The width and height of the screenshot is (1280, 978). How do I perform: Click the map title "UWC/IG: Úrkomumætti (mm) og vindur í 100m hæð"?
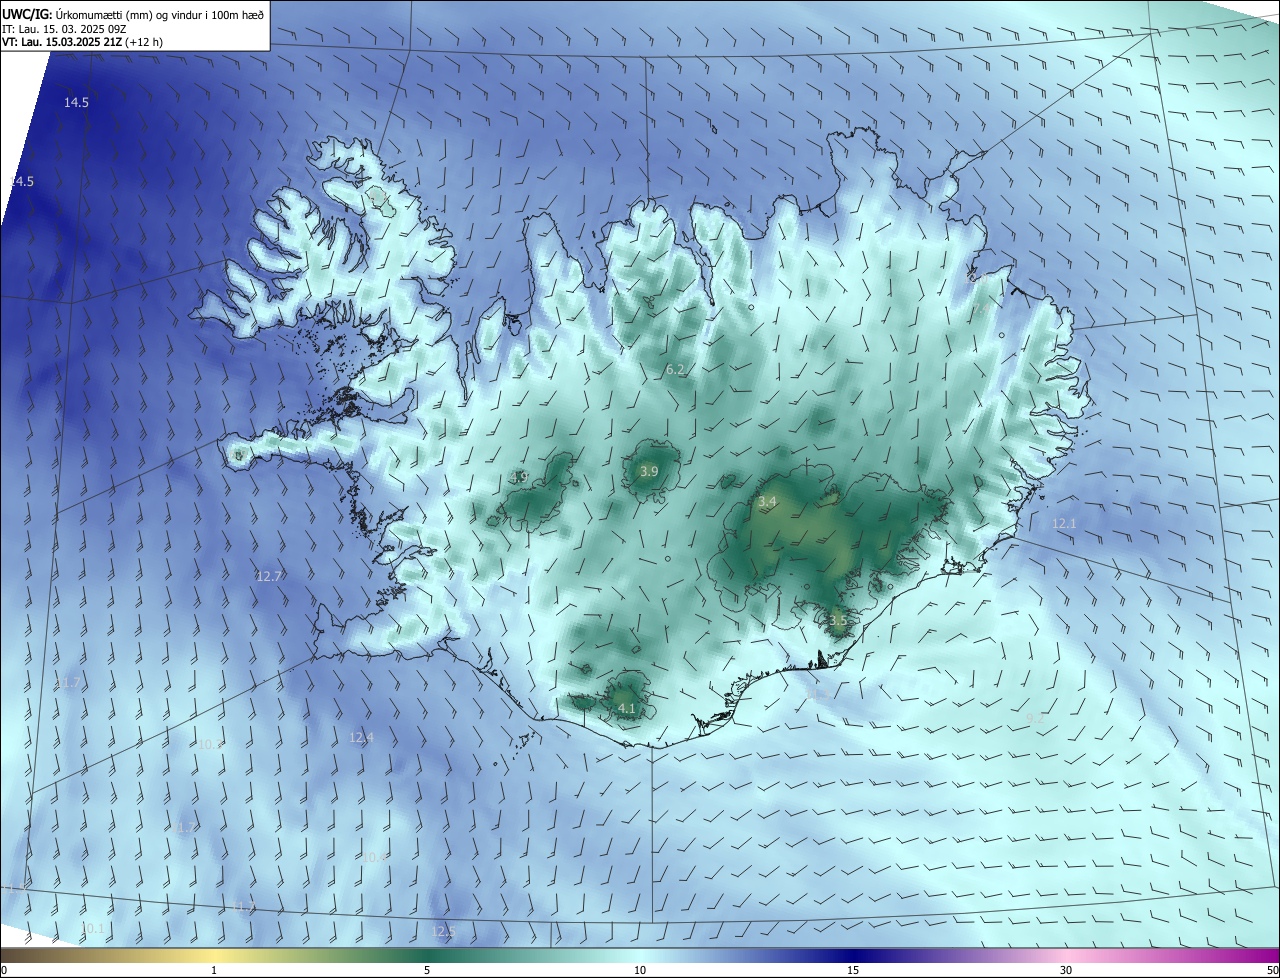point(133,14)
